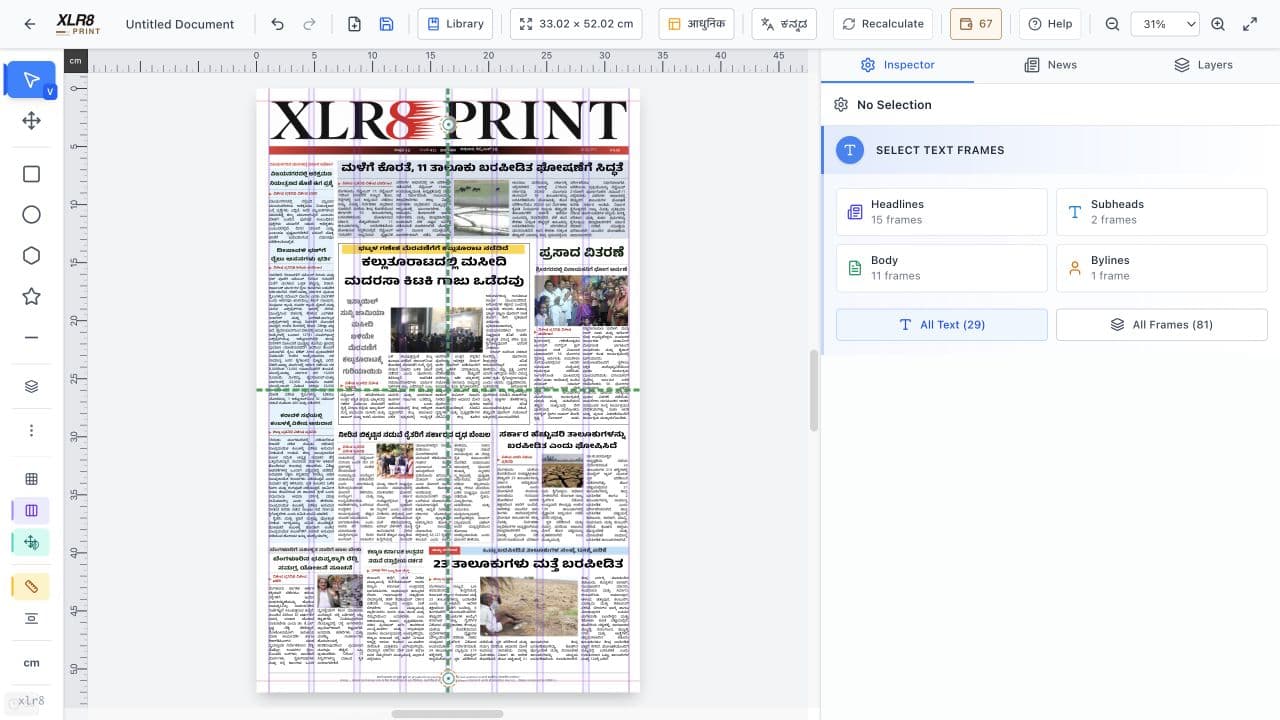
Task: Zoom in with the plus magnifier
Action: coord(1218,24)
